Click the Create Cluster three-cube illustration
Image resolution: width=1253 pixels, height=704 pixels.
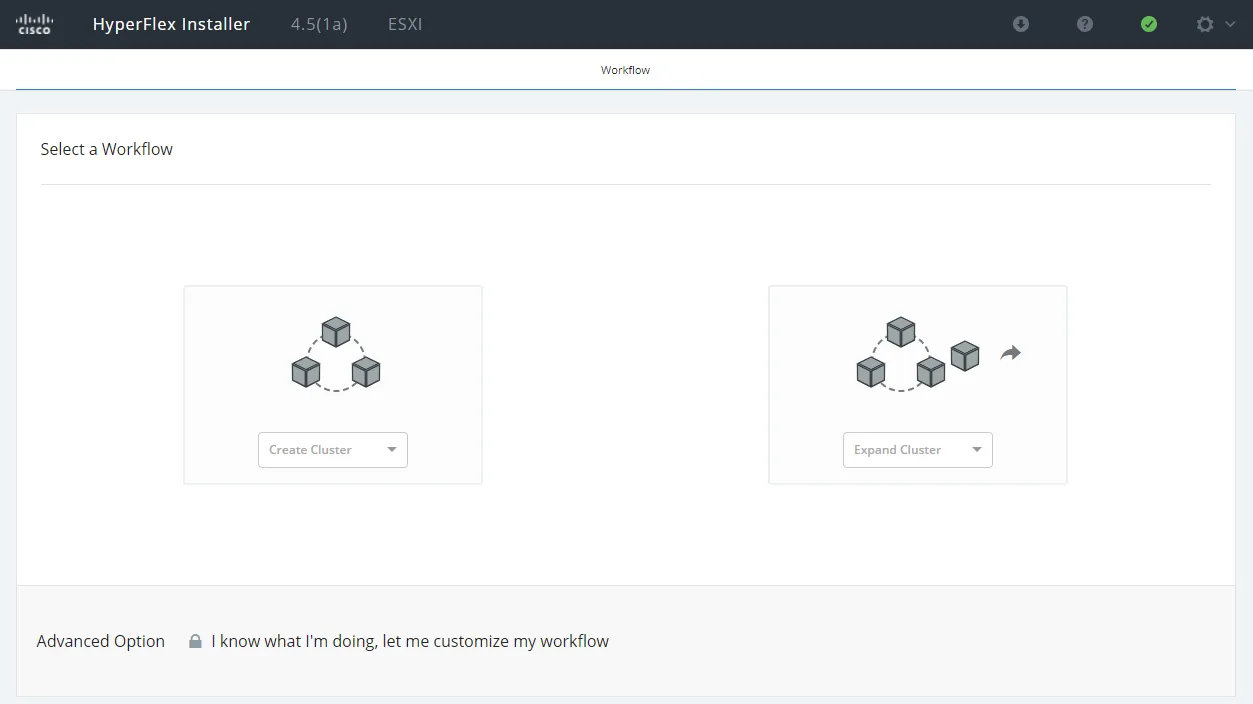coord(335,354)
